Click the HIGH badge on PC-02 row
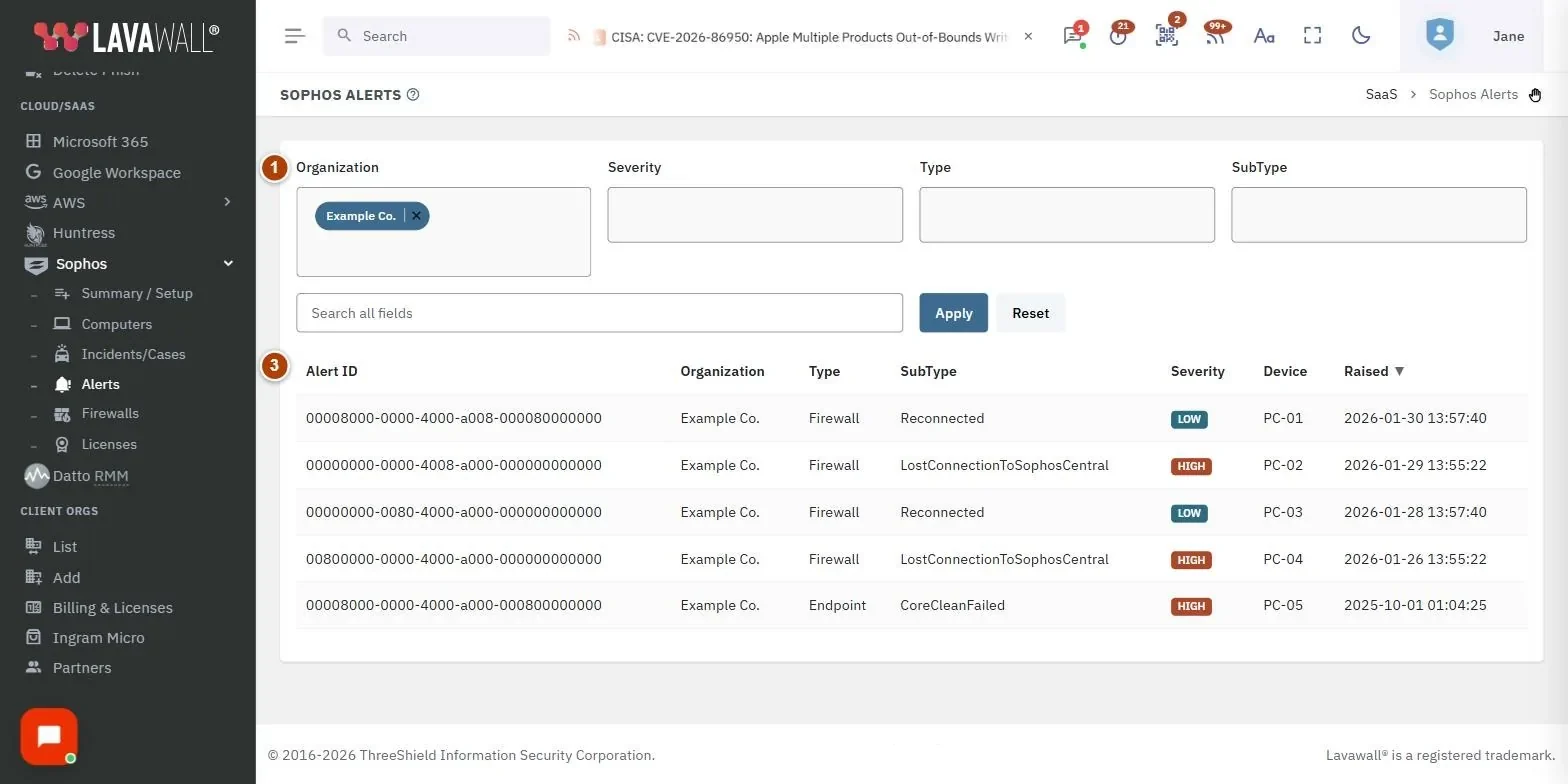 (1191, 466)
